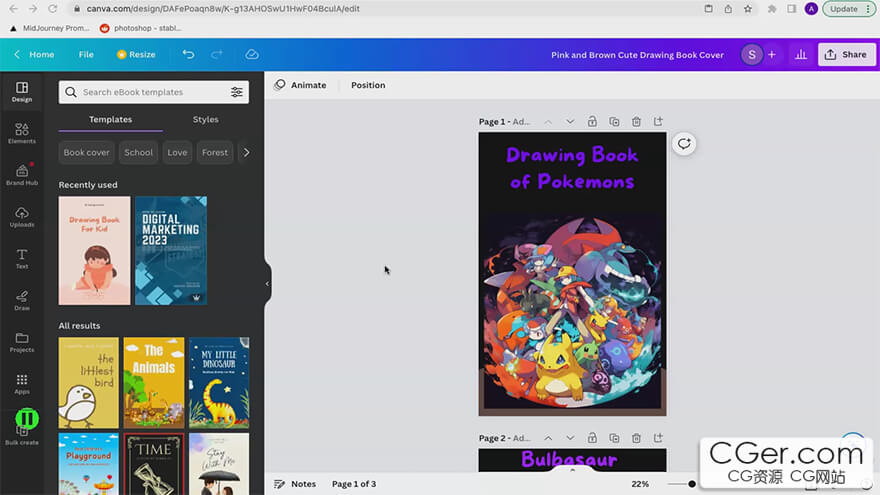This screenshot has width=880, height=495.
Task: Move Page 1 down with chevron
Action: point(570,121)
